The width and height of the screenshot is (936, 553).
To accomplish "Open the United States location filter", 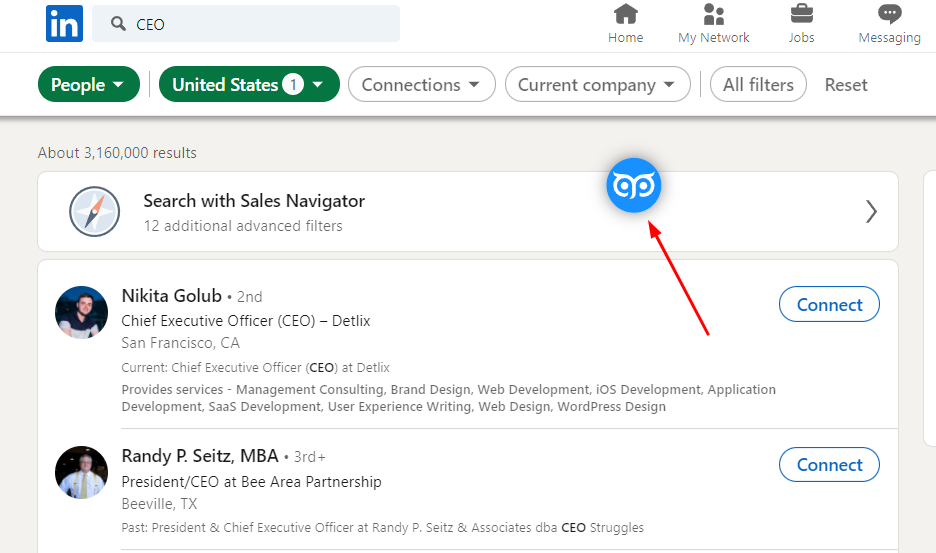I will click(x=249, y=84).
